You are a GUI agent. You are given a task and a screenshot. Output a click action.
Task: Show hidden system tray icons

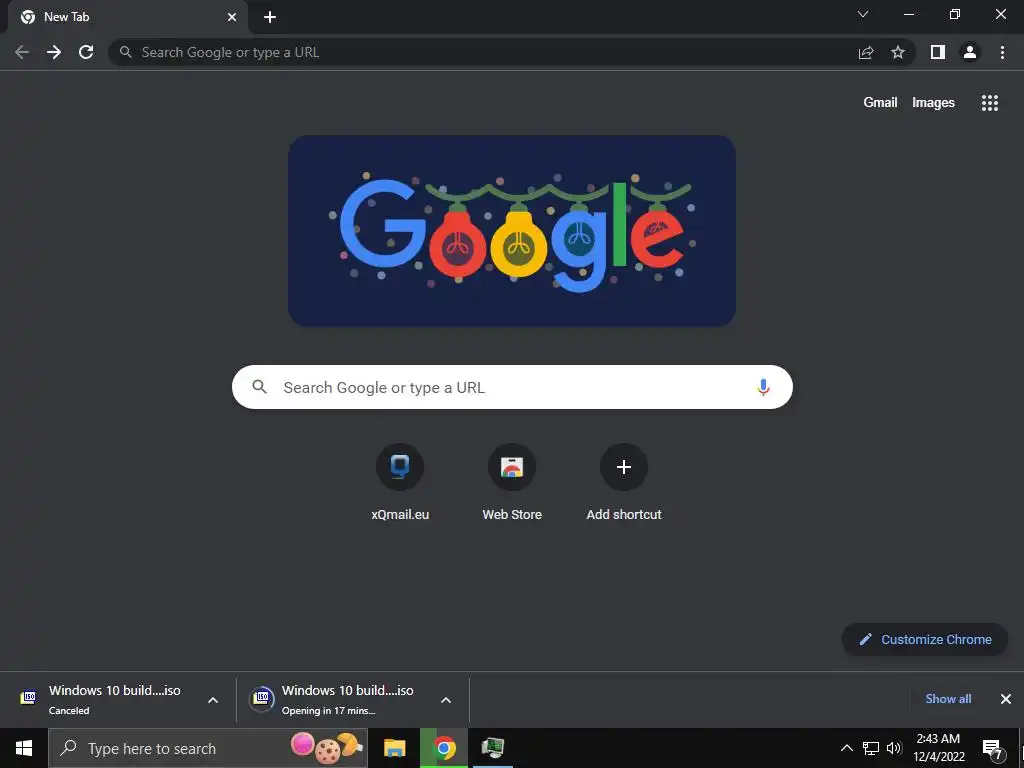click(846, 748)
